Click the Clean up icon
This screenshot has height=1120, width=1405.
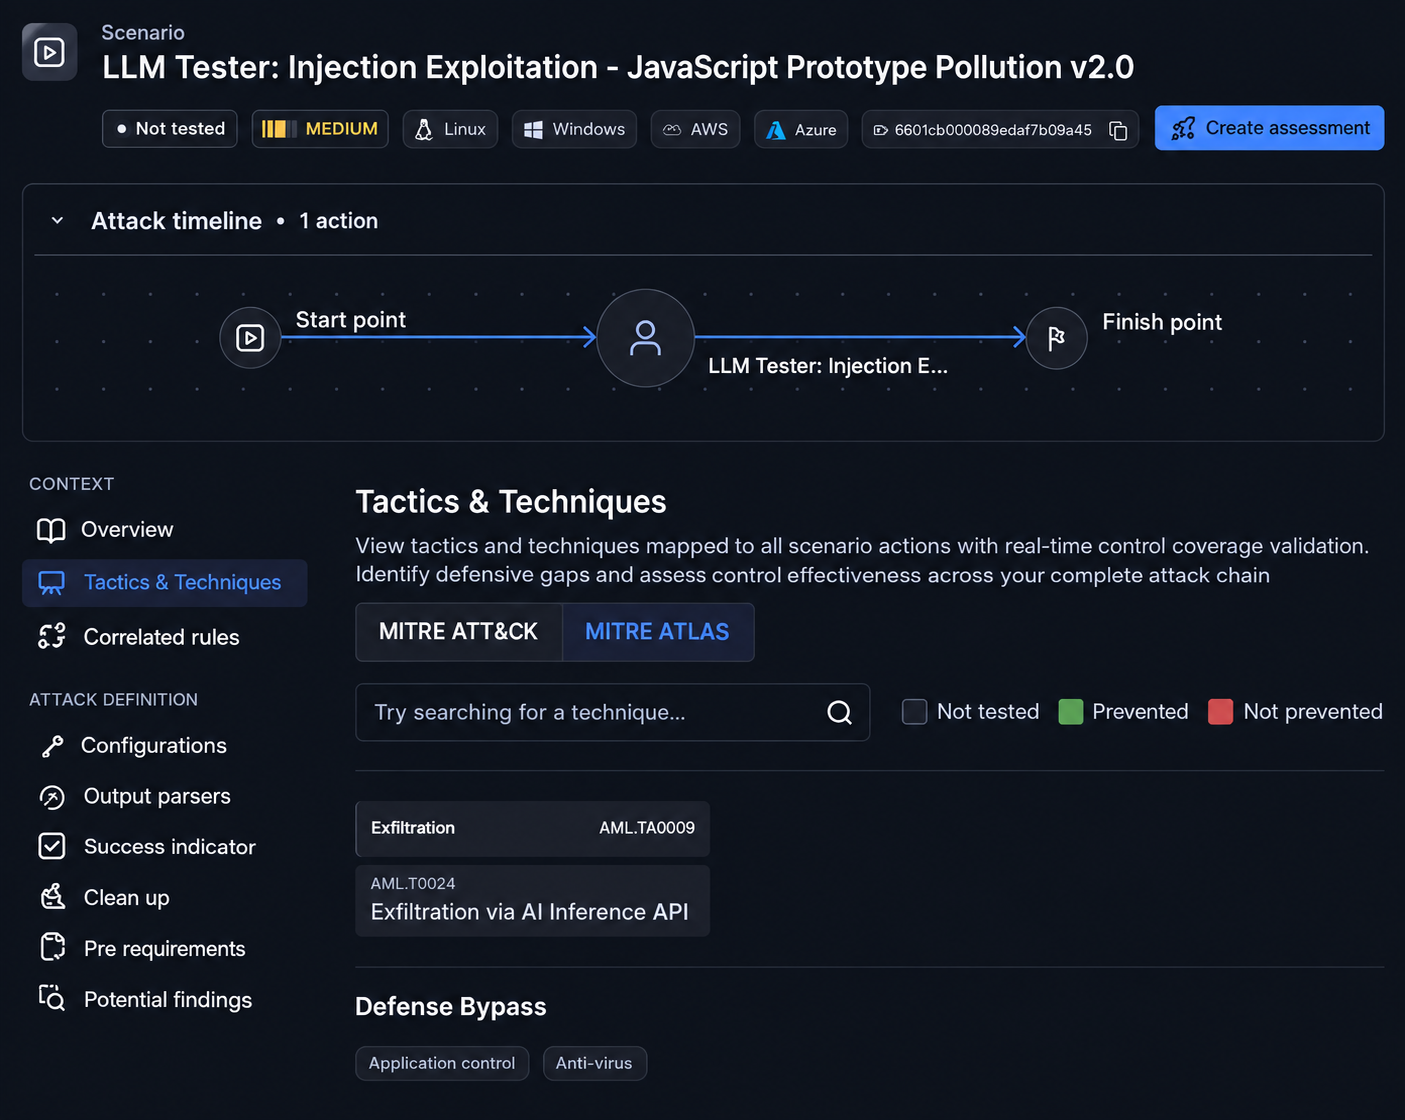(x=52, y=897)
